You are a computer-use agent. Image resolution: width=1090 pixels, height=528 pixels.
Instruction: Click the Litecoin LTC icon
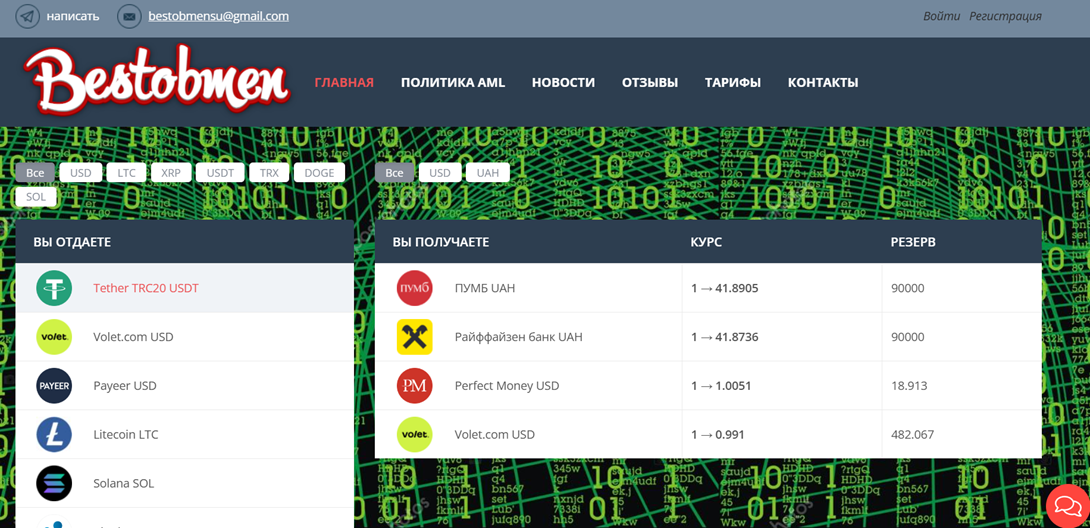point(54,435)
